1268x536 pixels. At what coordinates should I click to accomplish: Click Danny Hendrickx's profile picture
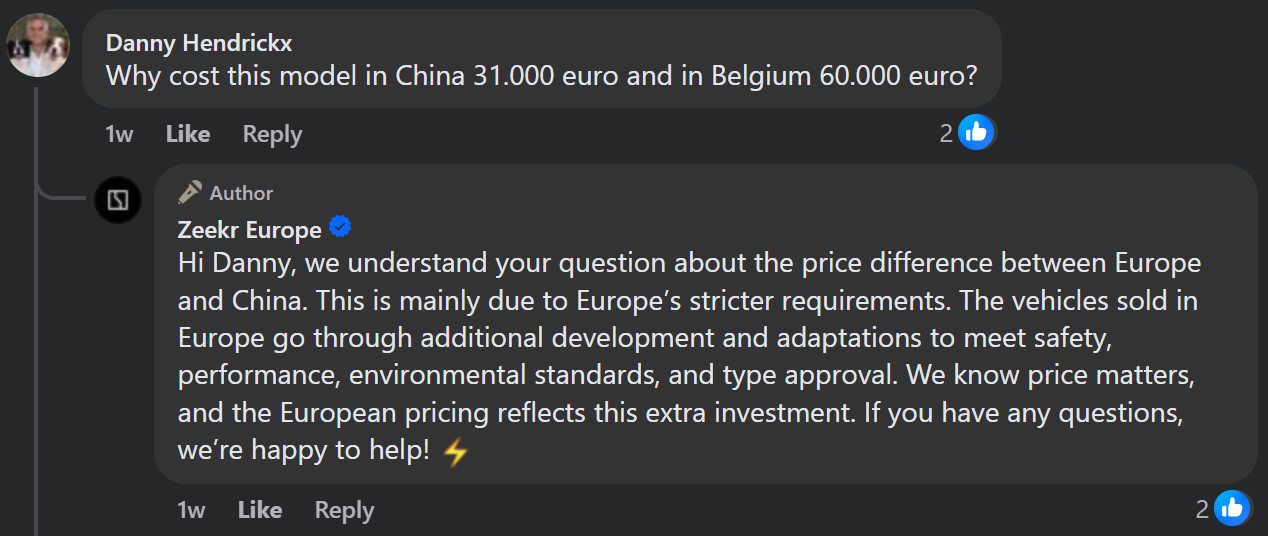pyautogui.click(x=38, y=46)
